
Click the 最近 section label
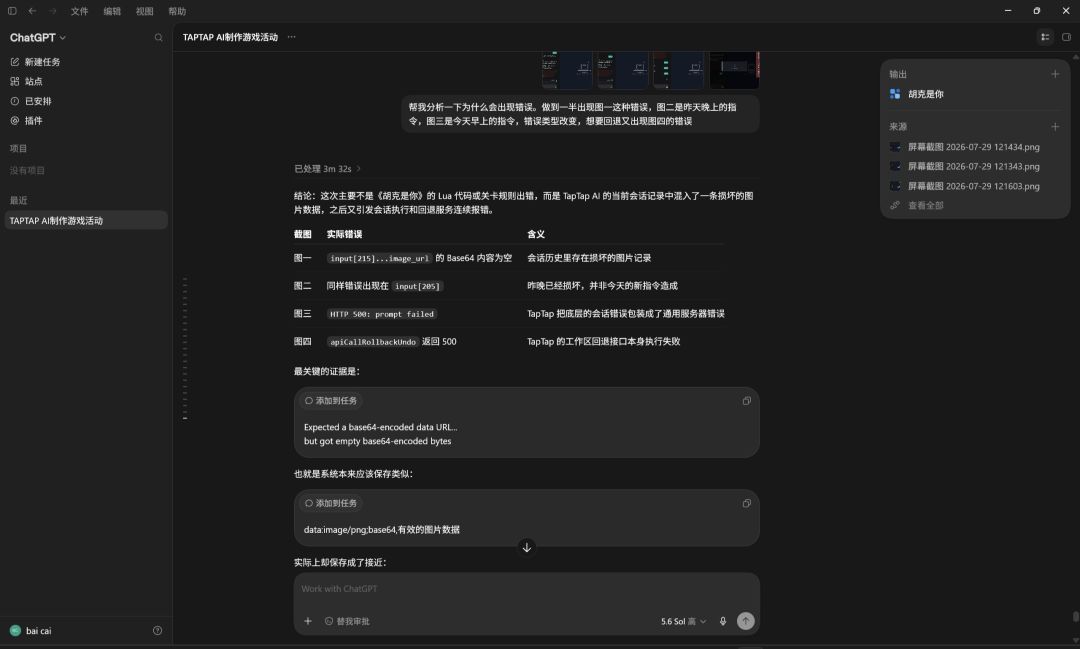[19, 200]
